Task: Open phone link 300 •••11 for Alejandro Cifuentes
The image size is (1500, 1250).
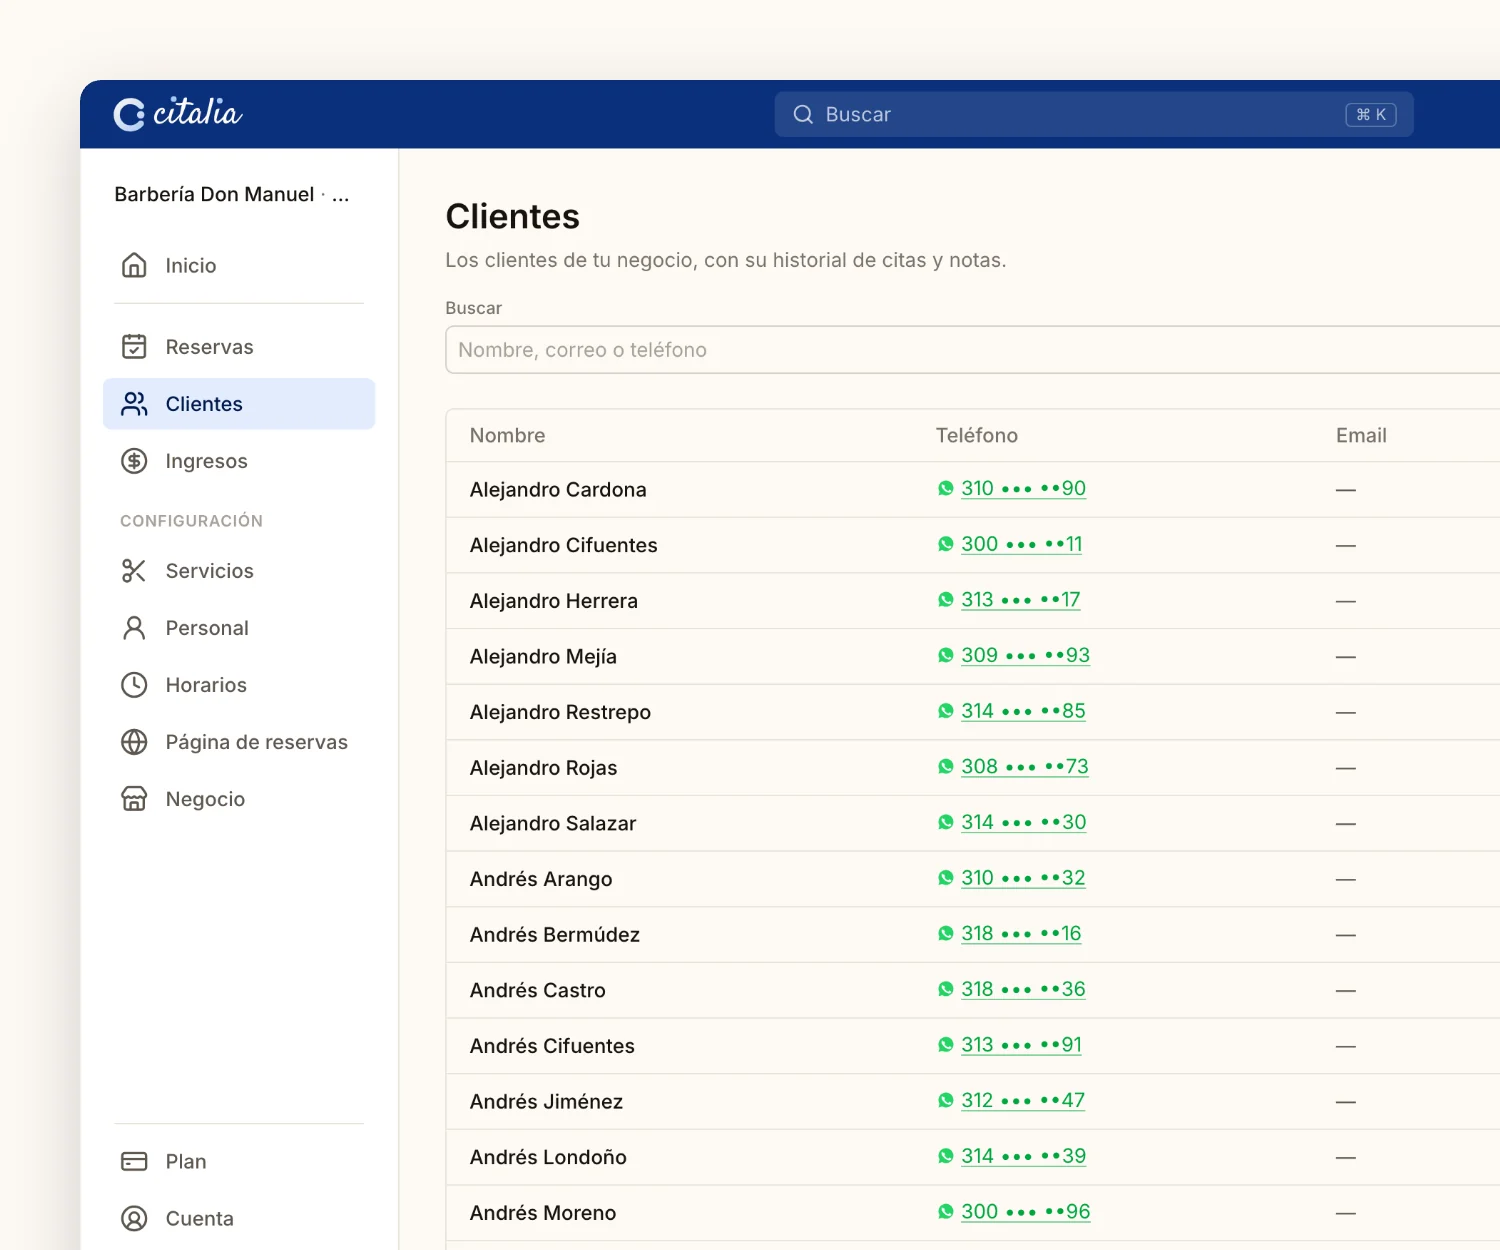Action: (1022, 544)
